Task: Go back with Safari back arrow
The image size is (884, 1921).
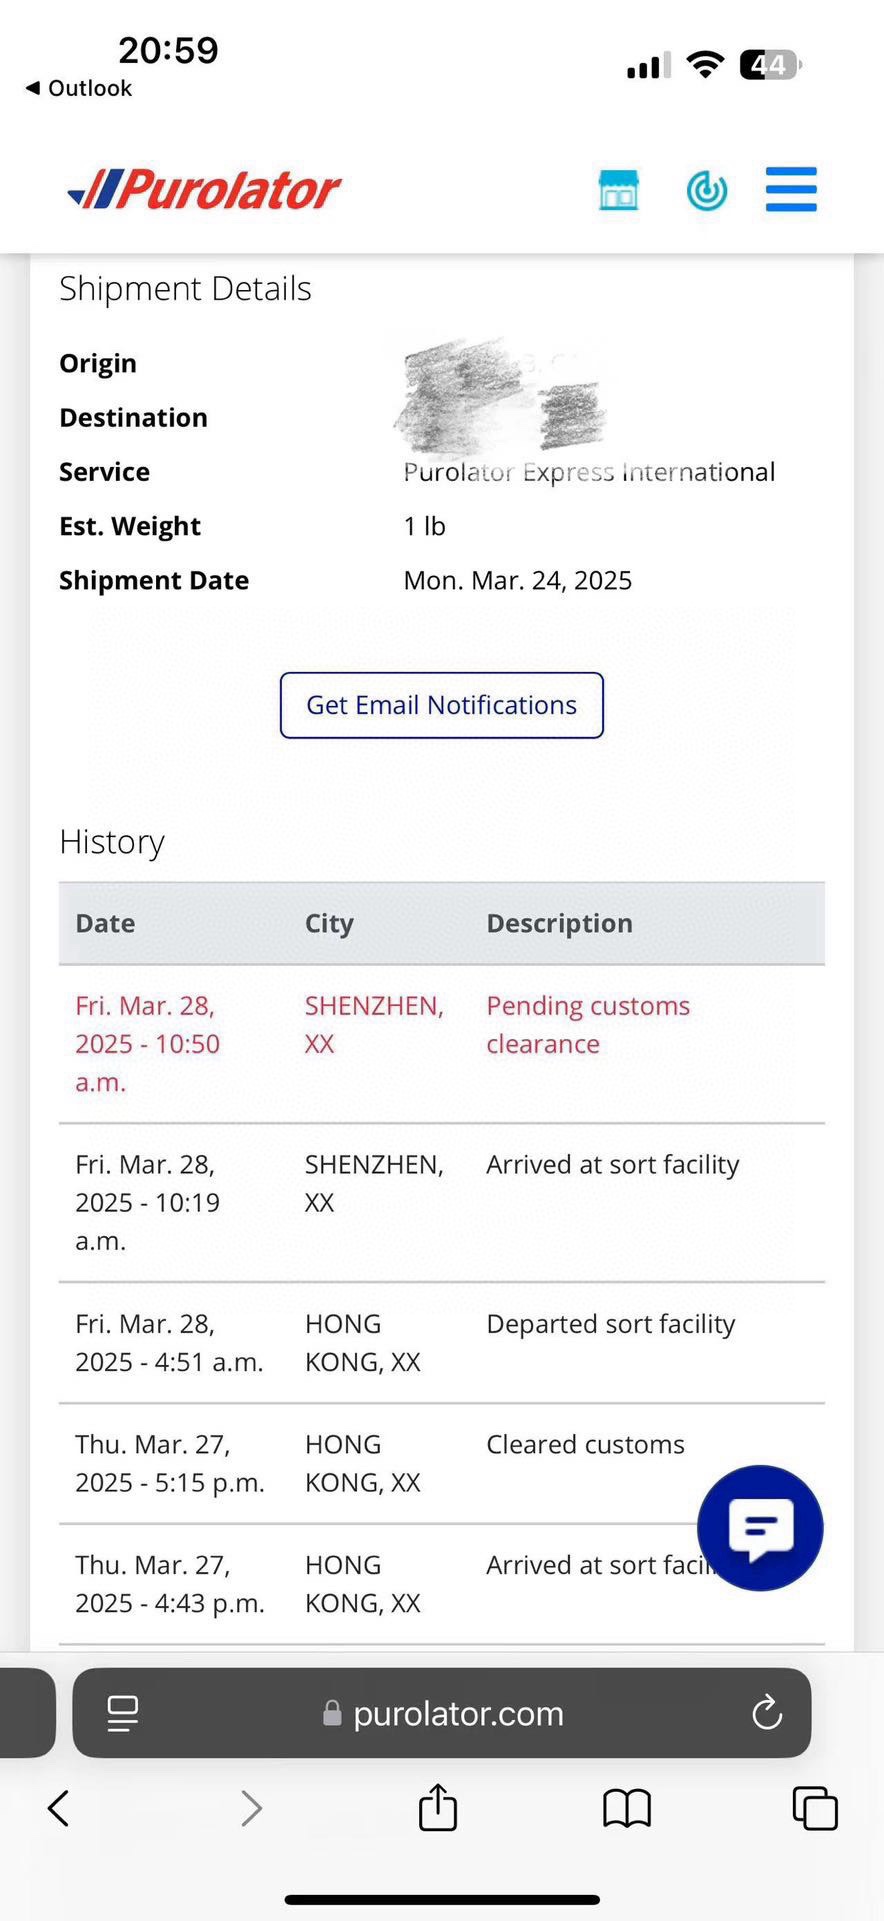Action: tap(59, 1808)
